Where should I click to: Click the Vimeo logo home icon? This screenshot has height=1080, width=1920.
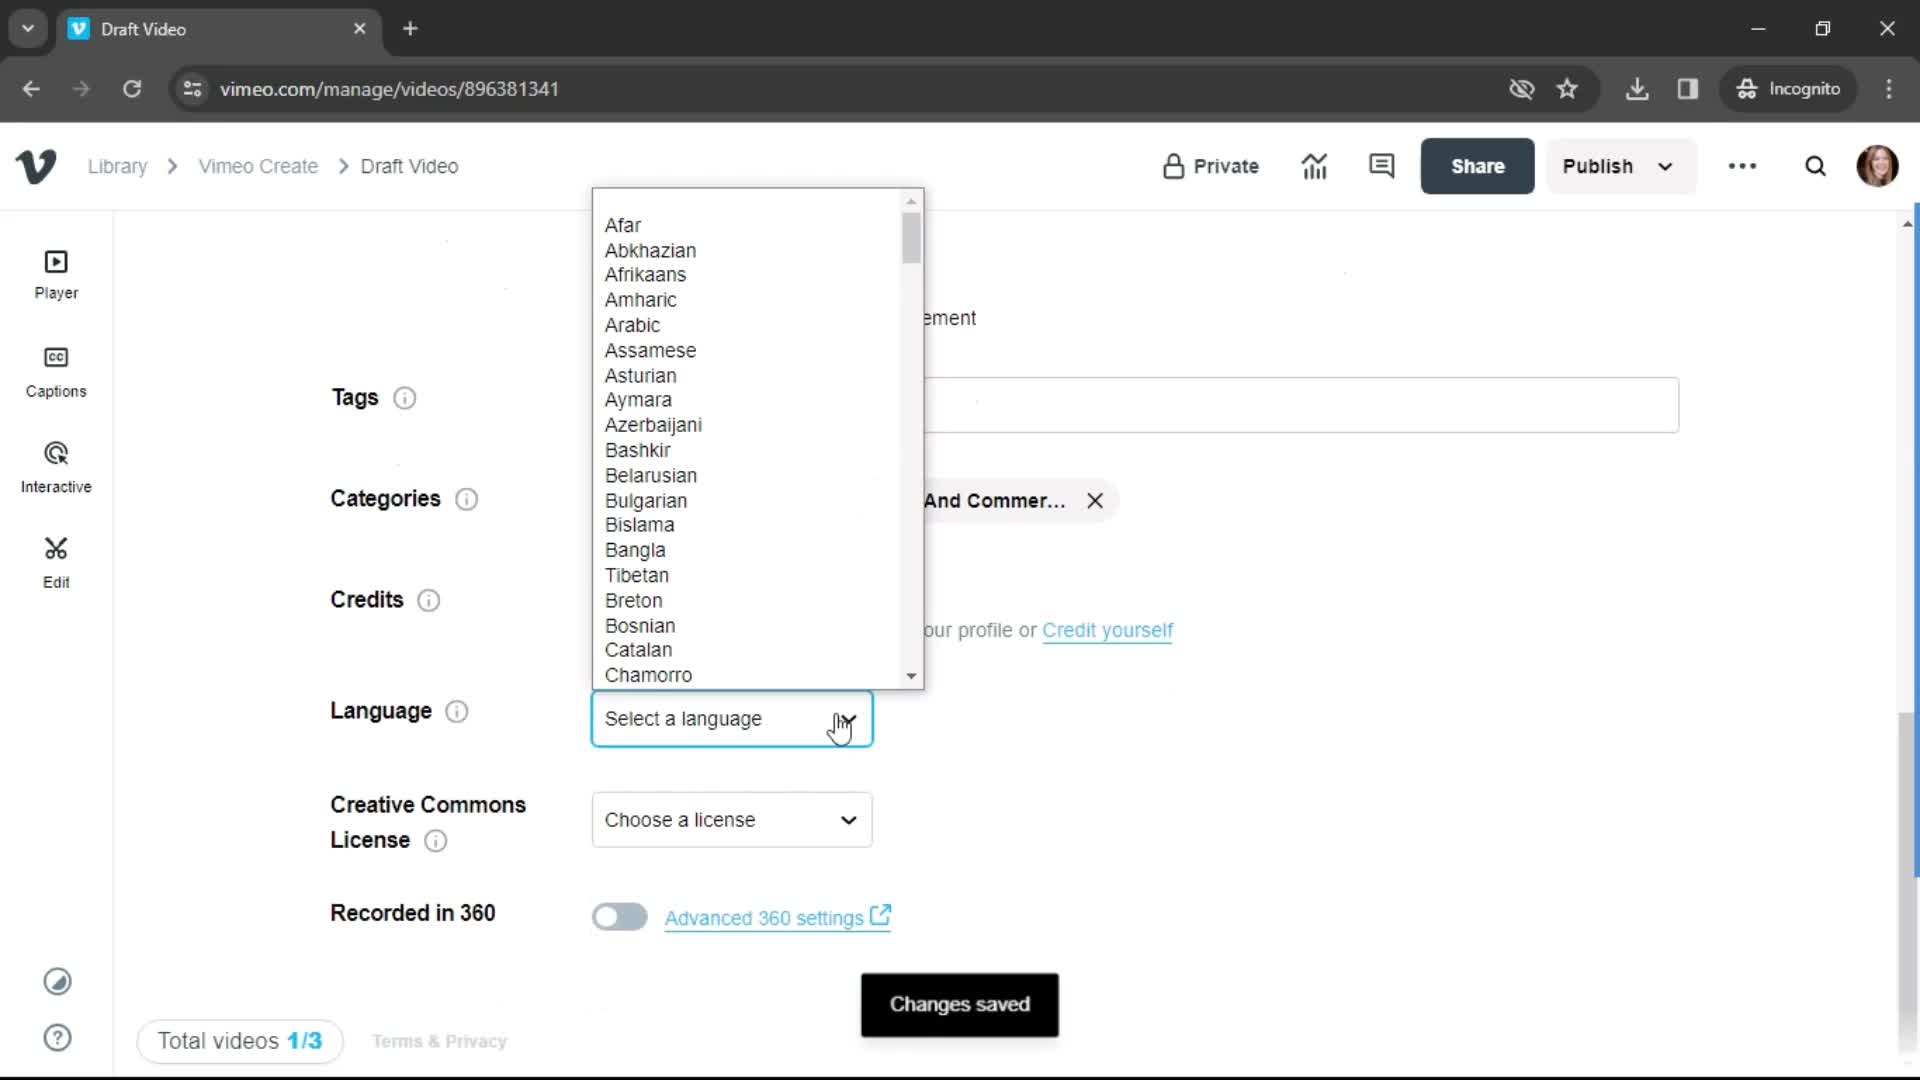click(x=36, y=166)
